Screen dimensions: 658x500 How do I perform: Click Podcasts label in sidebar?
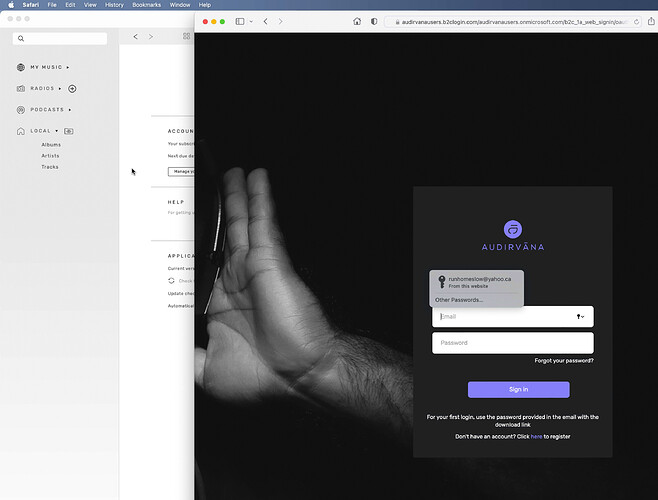coord(47,110)
